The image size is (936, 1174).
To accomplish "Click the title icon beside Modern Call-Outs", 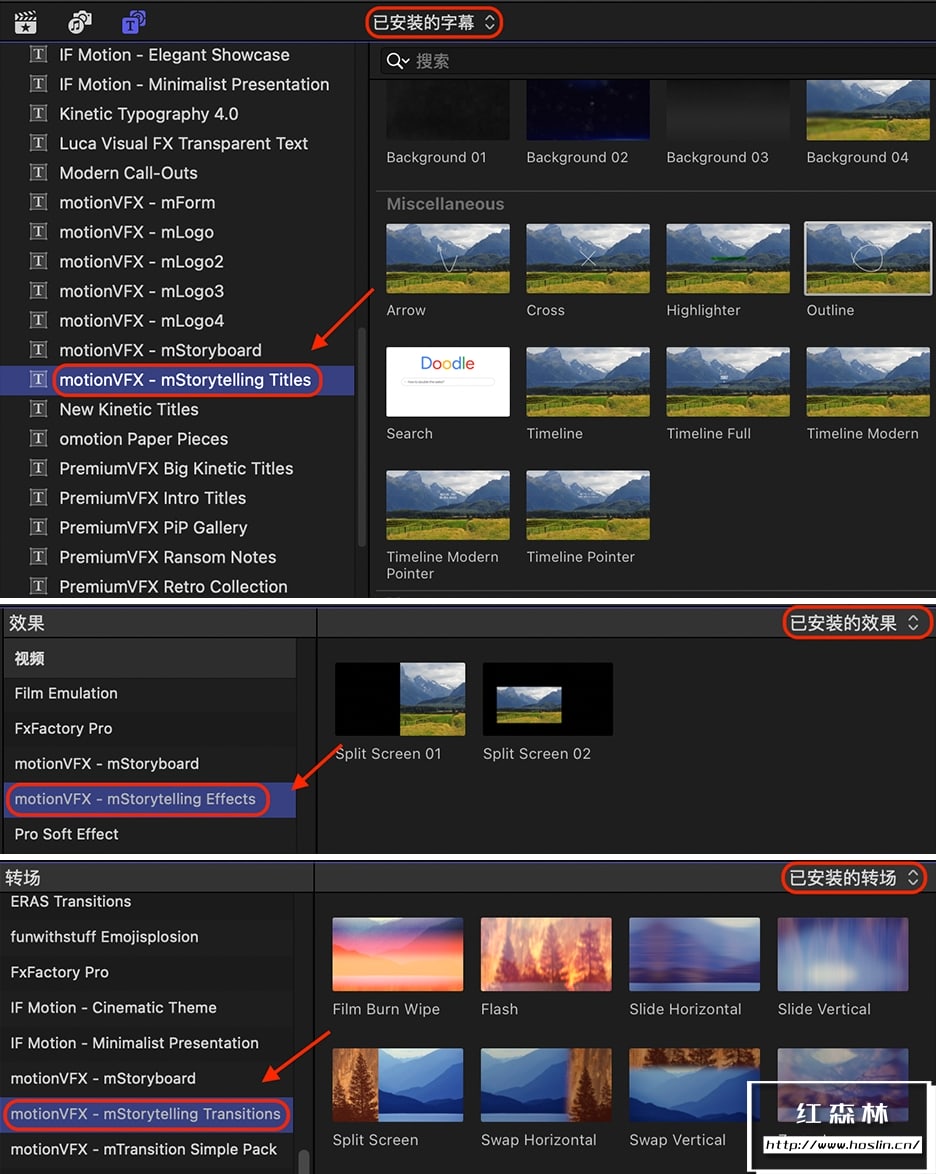I will click(38, 172).
